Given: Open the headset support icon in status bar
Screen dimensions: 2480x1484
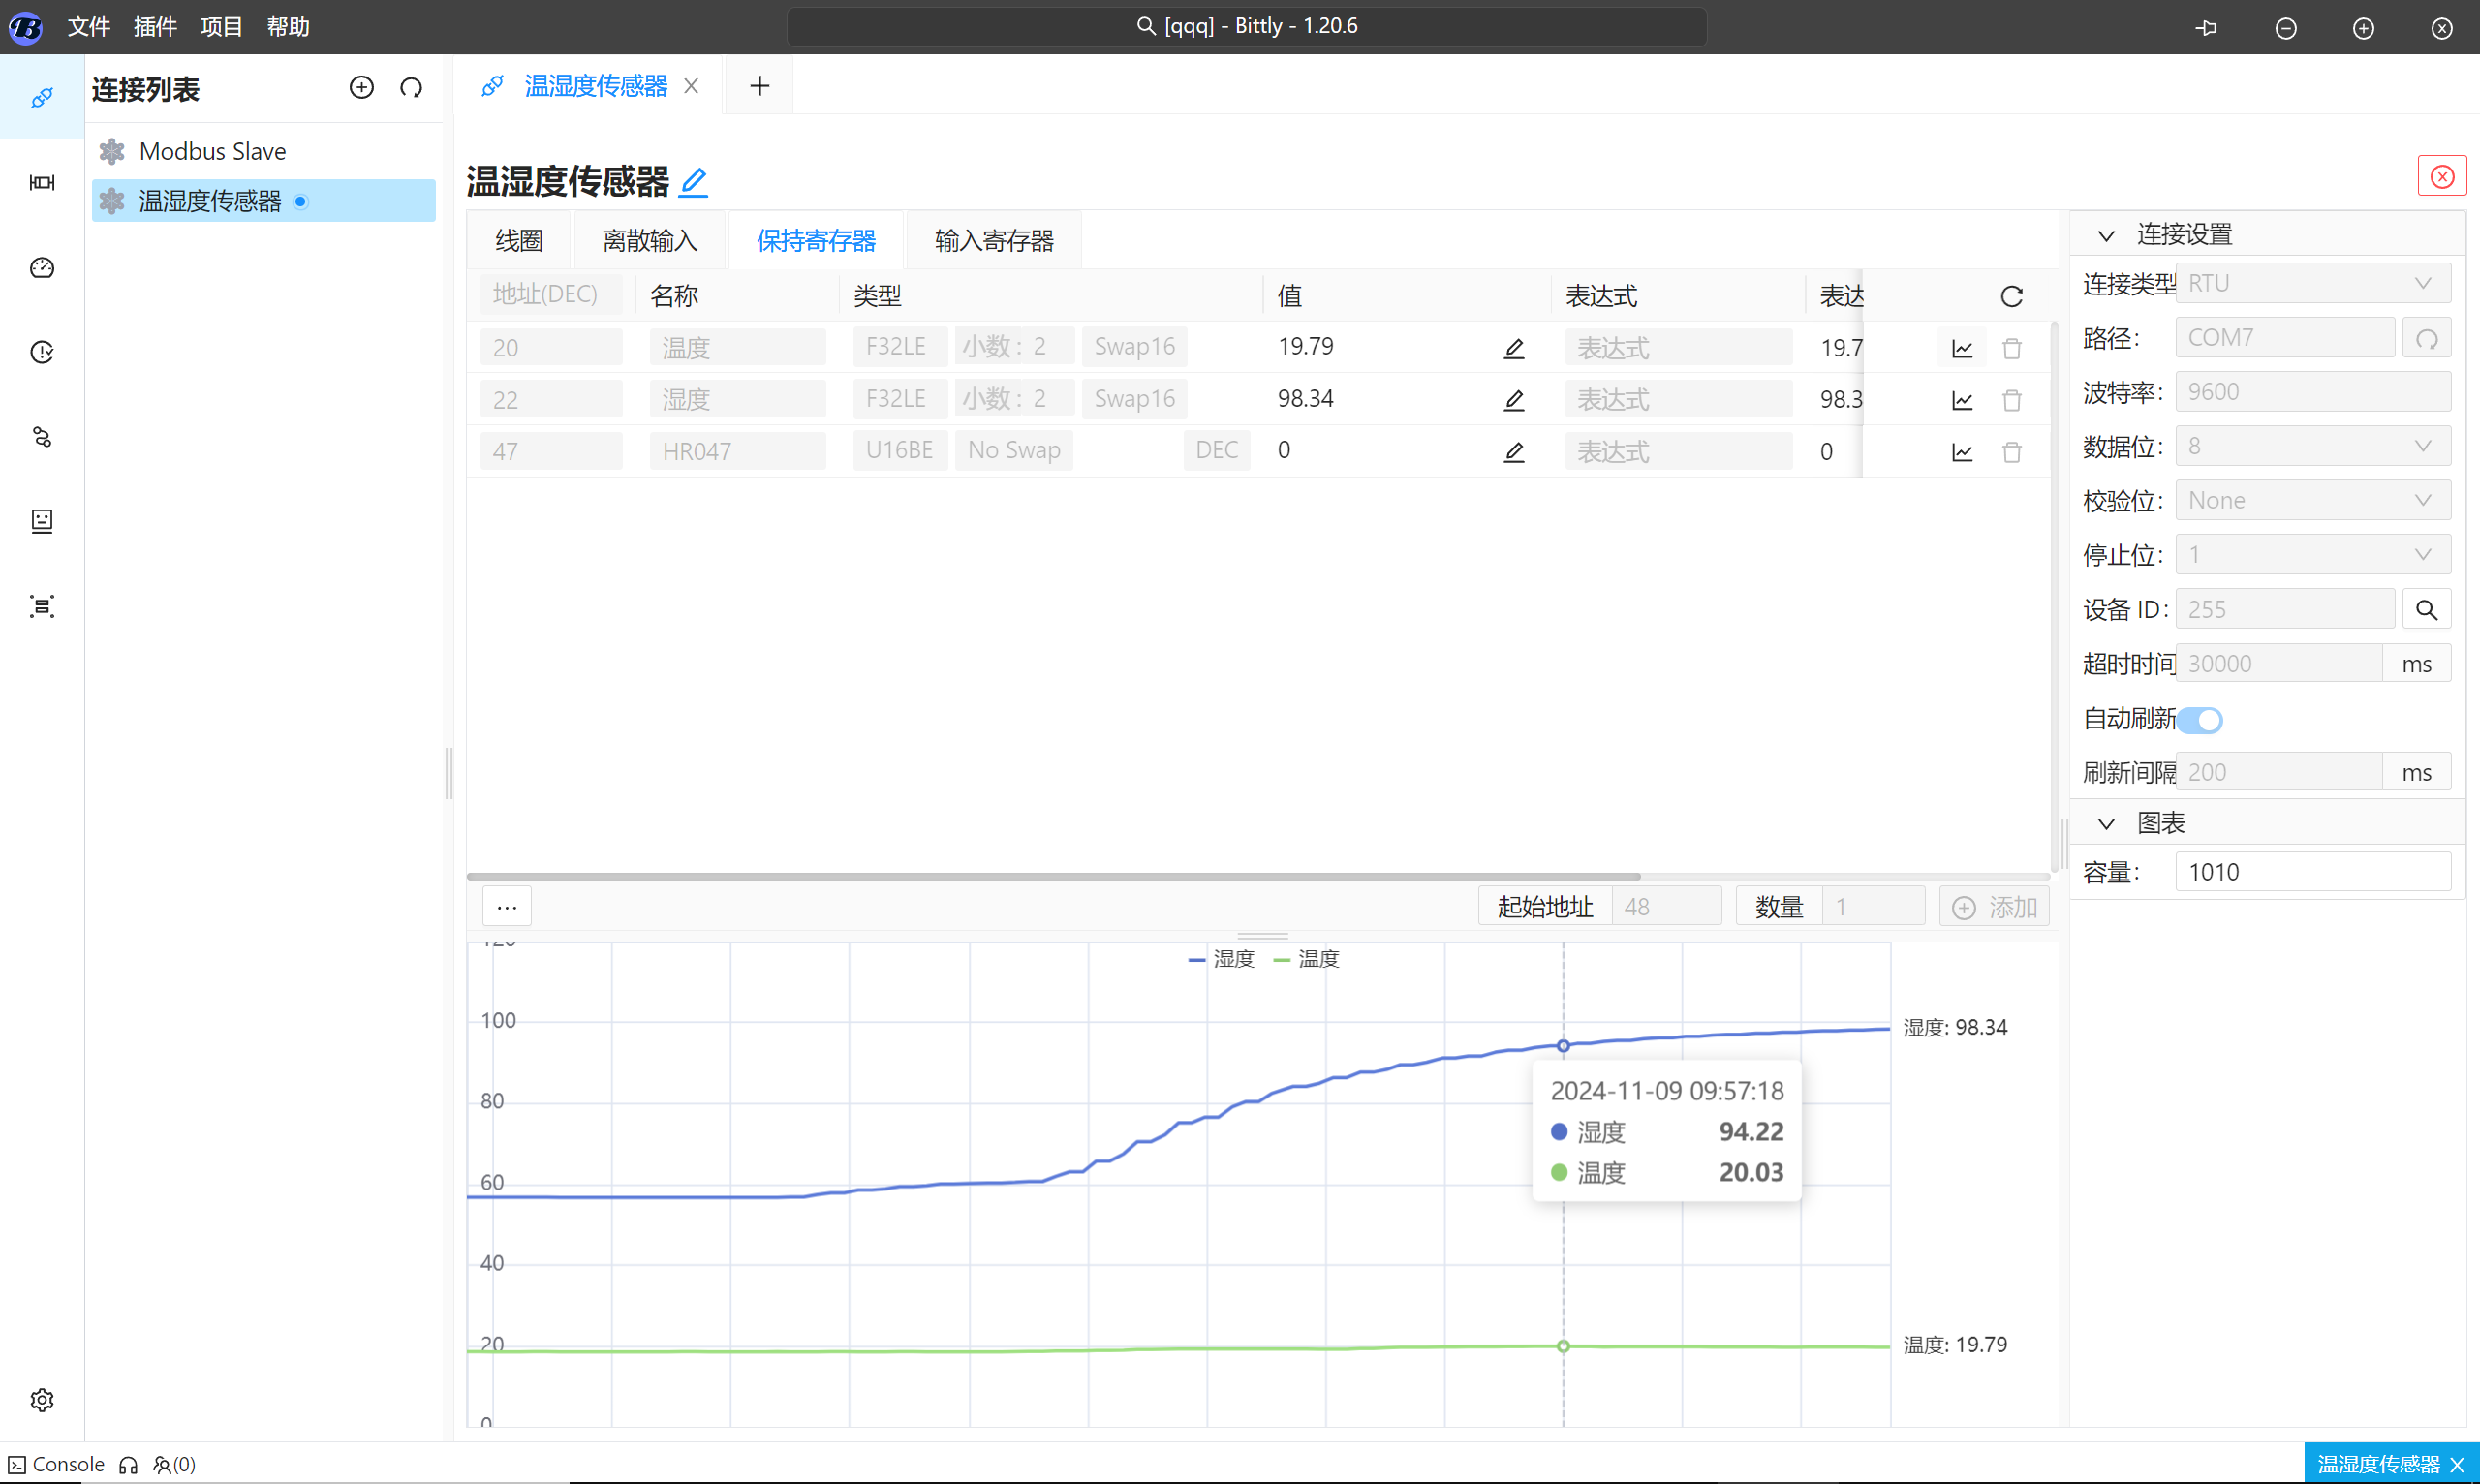Looking at the screenshot, I should pyautogui.click(x=128, y=1465).
